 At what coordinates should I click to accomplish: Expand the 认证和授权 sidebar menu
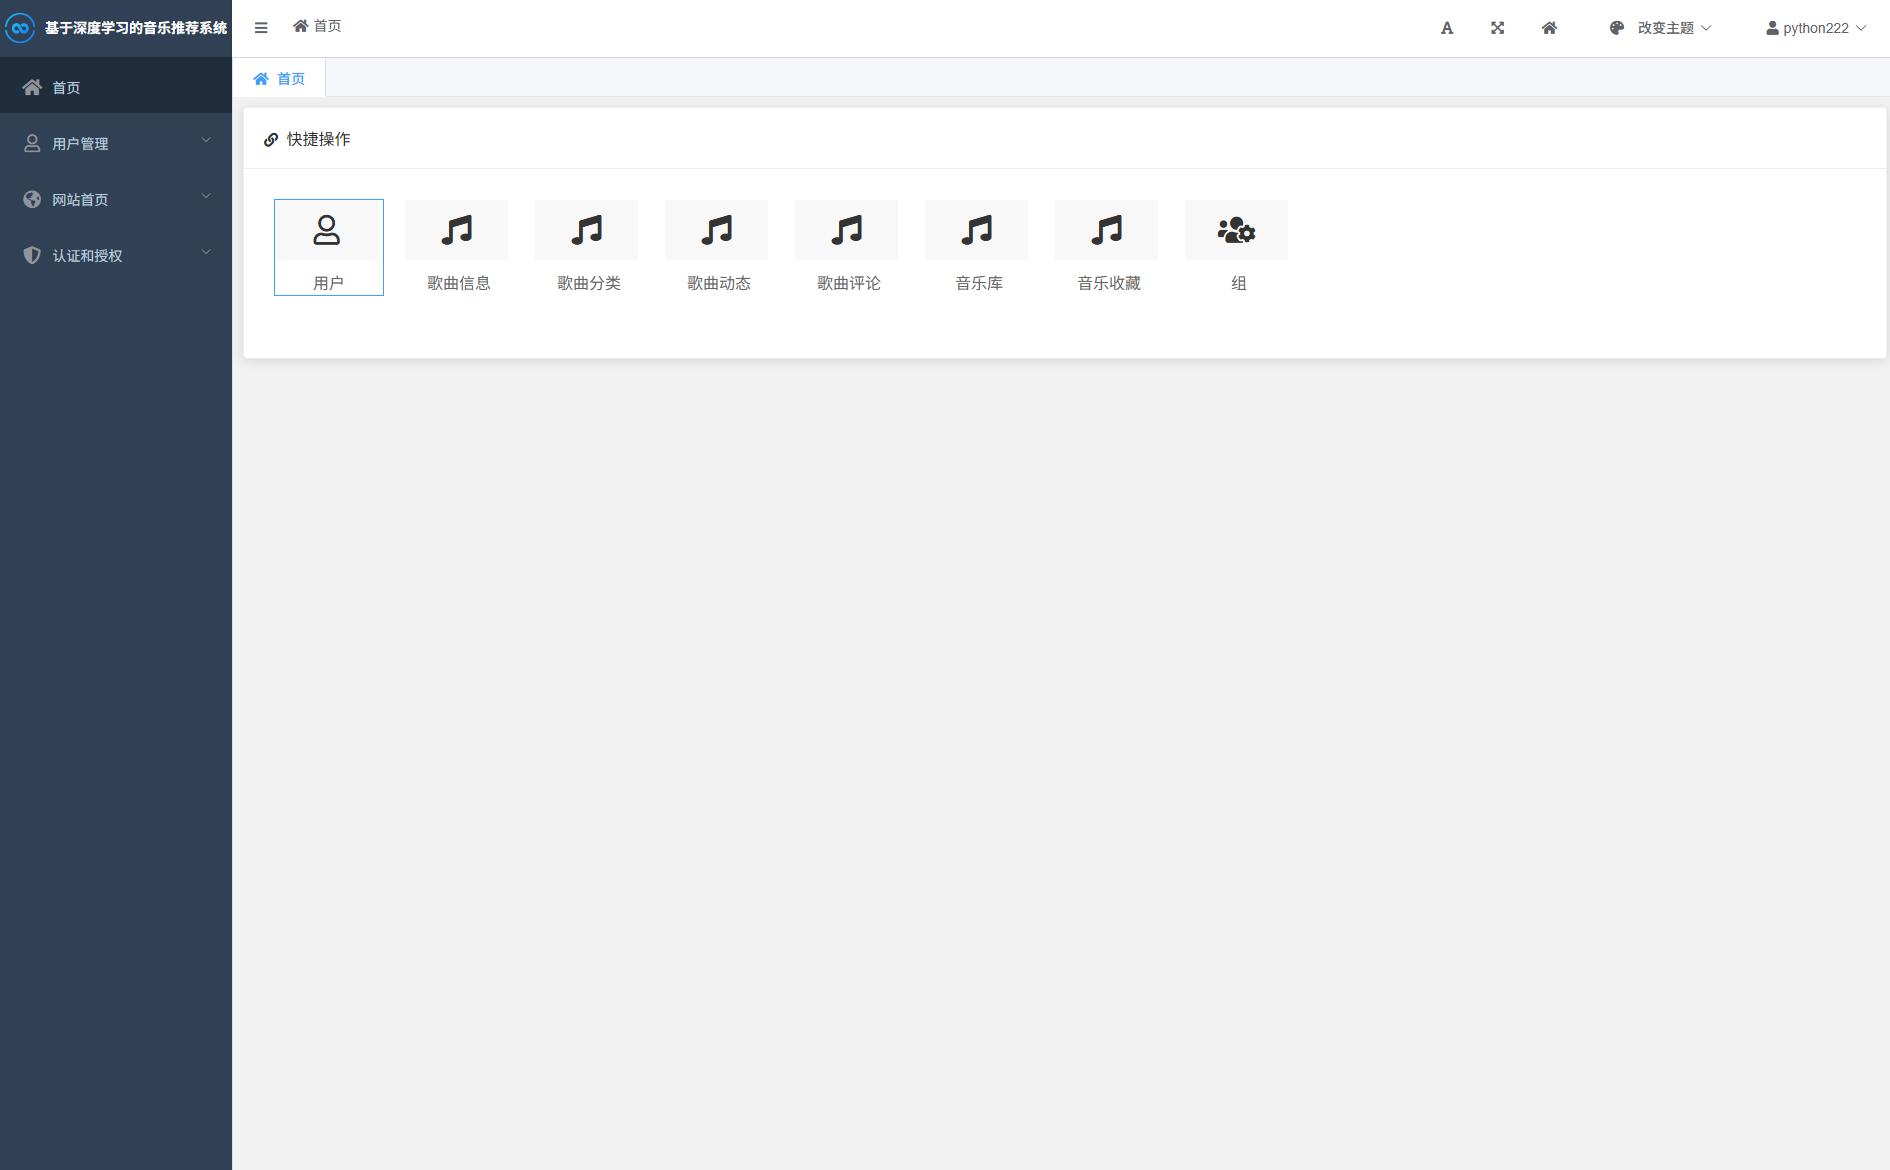click(116, 255)
